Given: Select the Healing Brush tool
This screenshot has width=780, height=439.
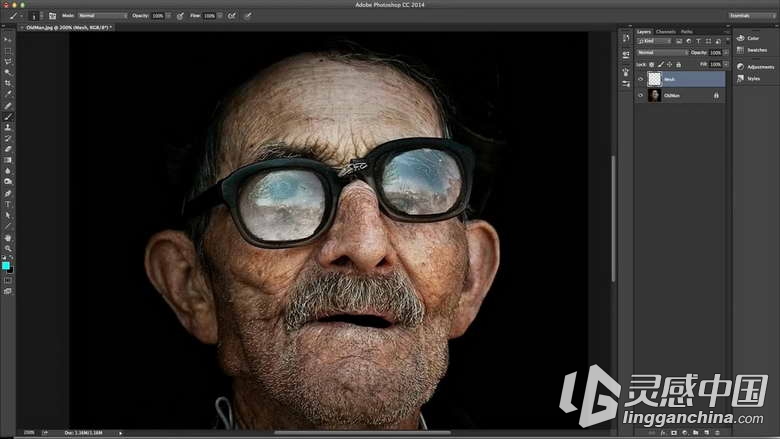Looking at the screenshot, I should [x=7, y=106].
